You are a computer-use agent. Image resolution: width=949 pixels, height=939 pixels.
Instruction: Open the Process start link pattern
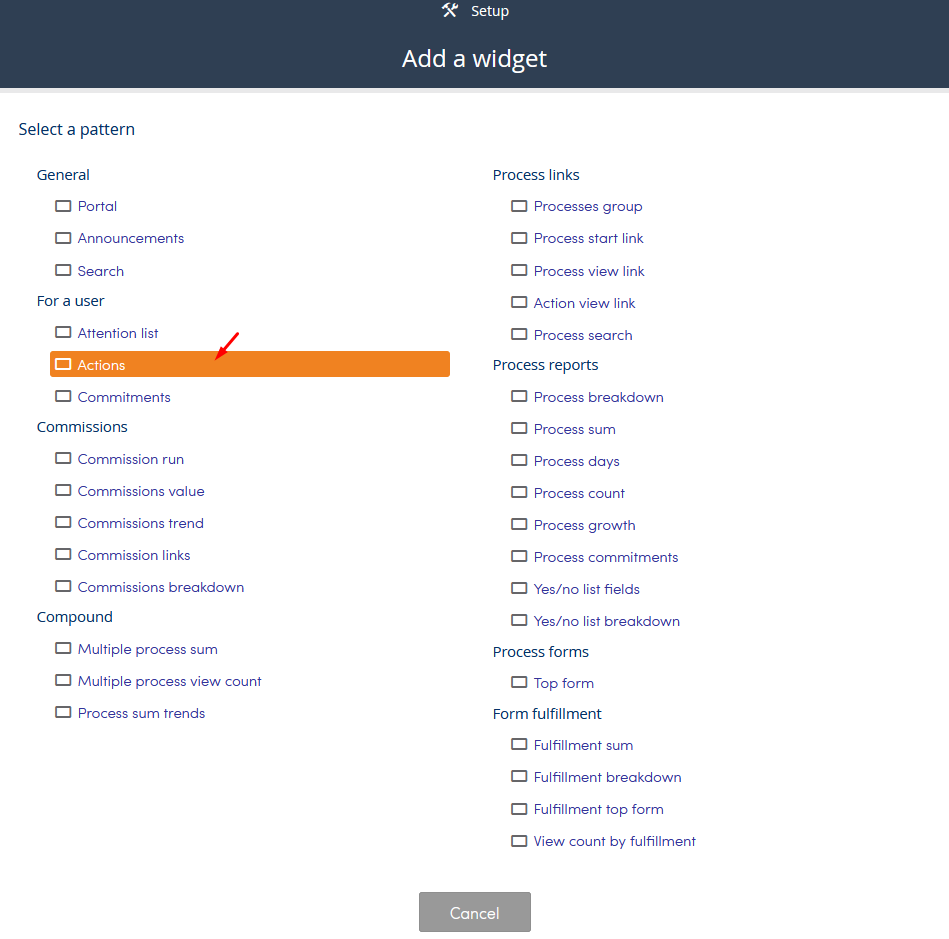point(588,239)
